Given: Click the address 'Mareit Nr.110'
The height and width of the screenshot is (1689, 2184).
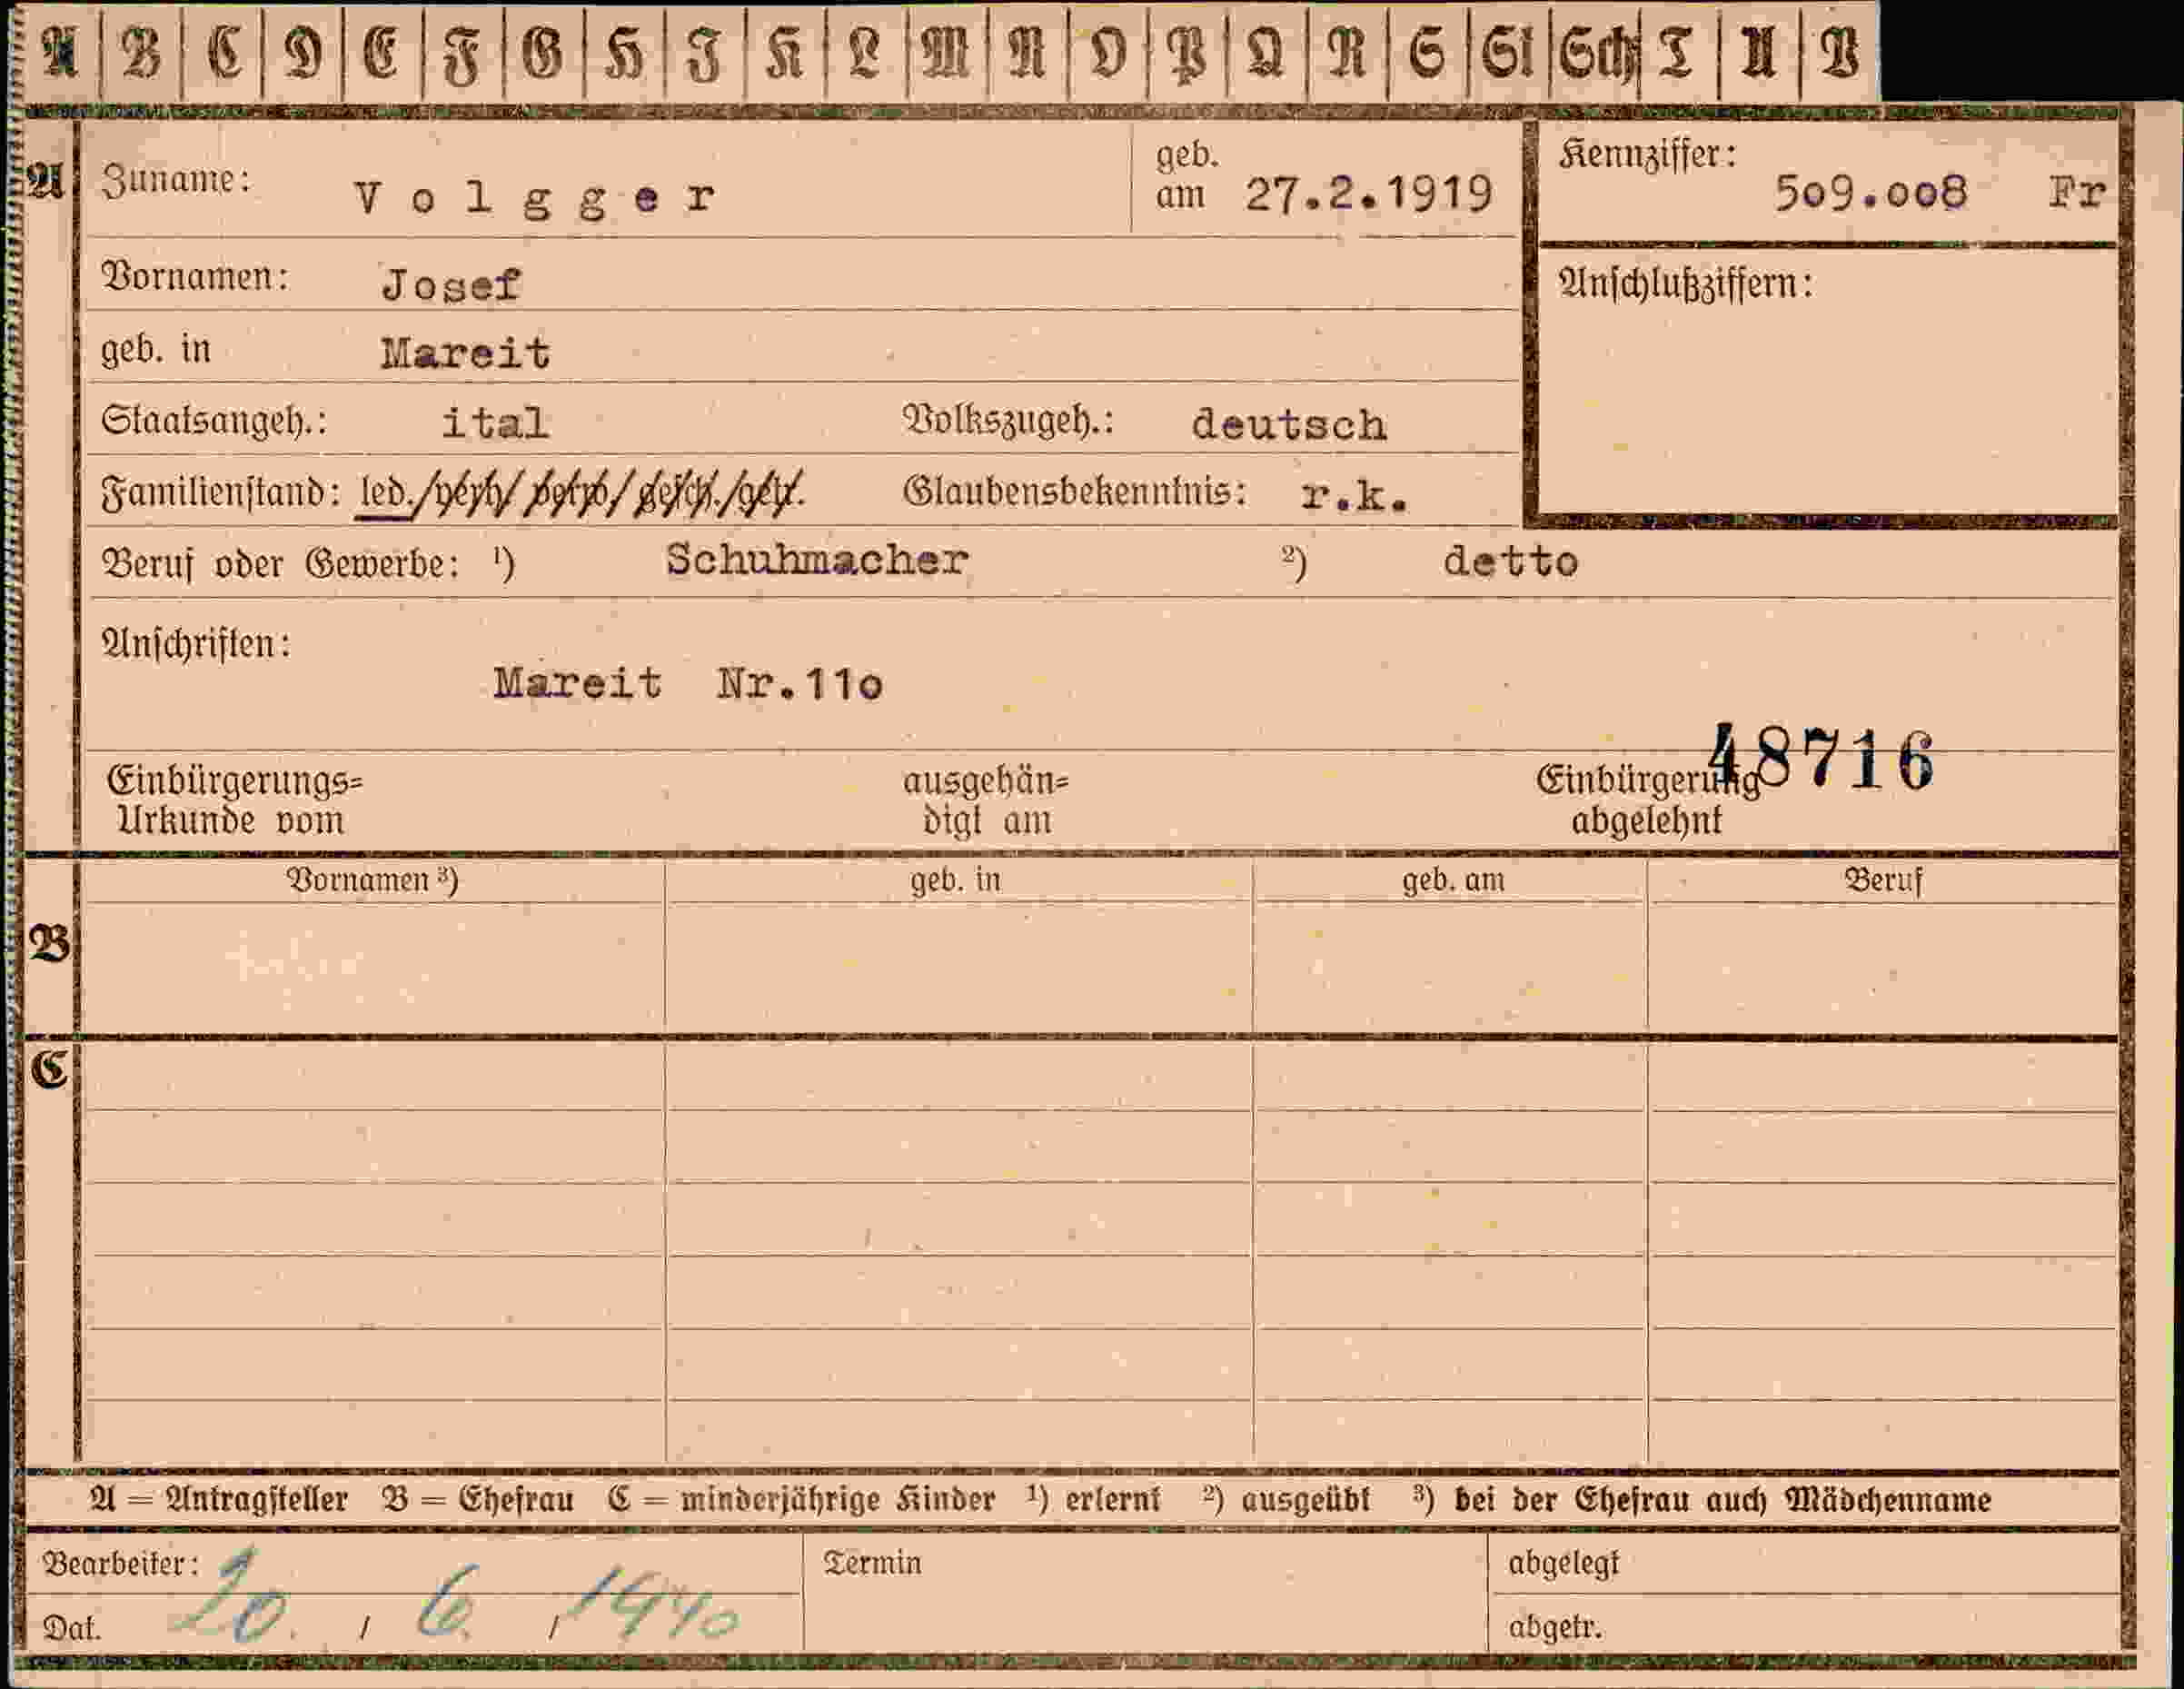Looking at the screenshot, I should point(688,684).
